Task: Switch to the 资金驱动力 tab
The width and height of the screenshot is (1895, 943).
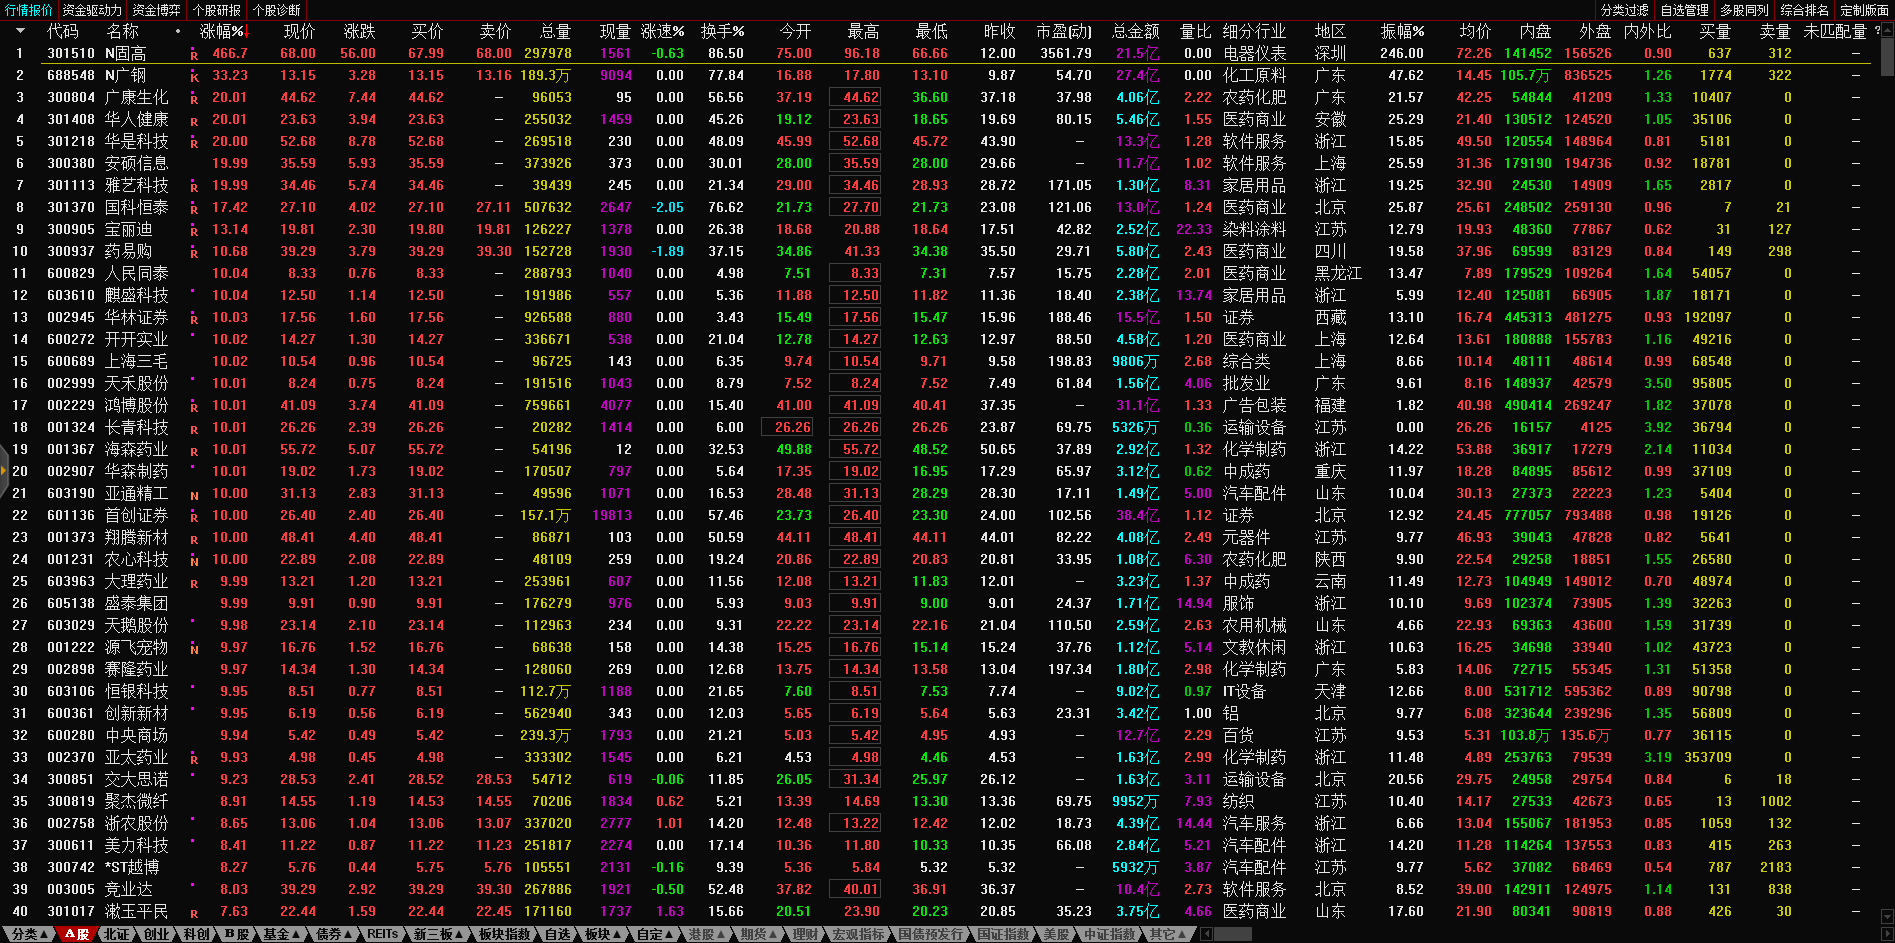Action: point(92,10)
